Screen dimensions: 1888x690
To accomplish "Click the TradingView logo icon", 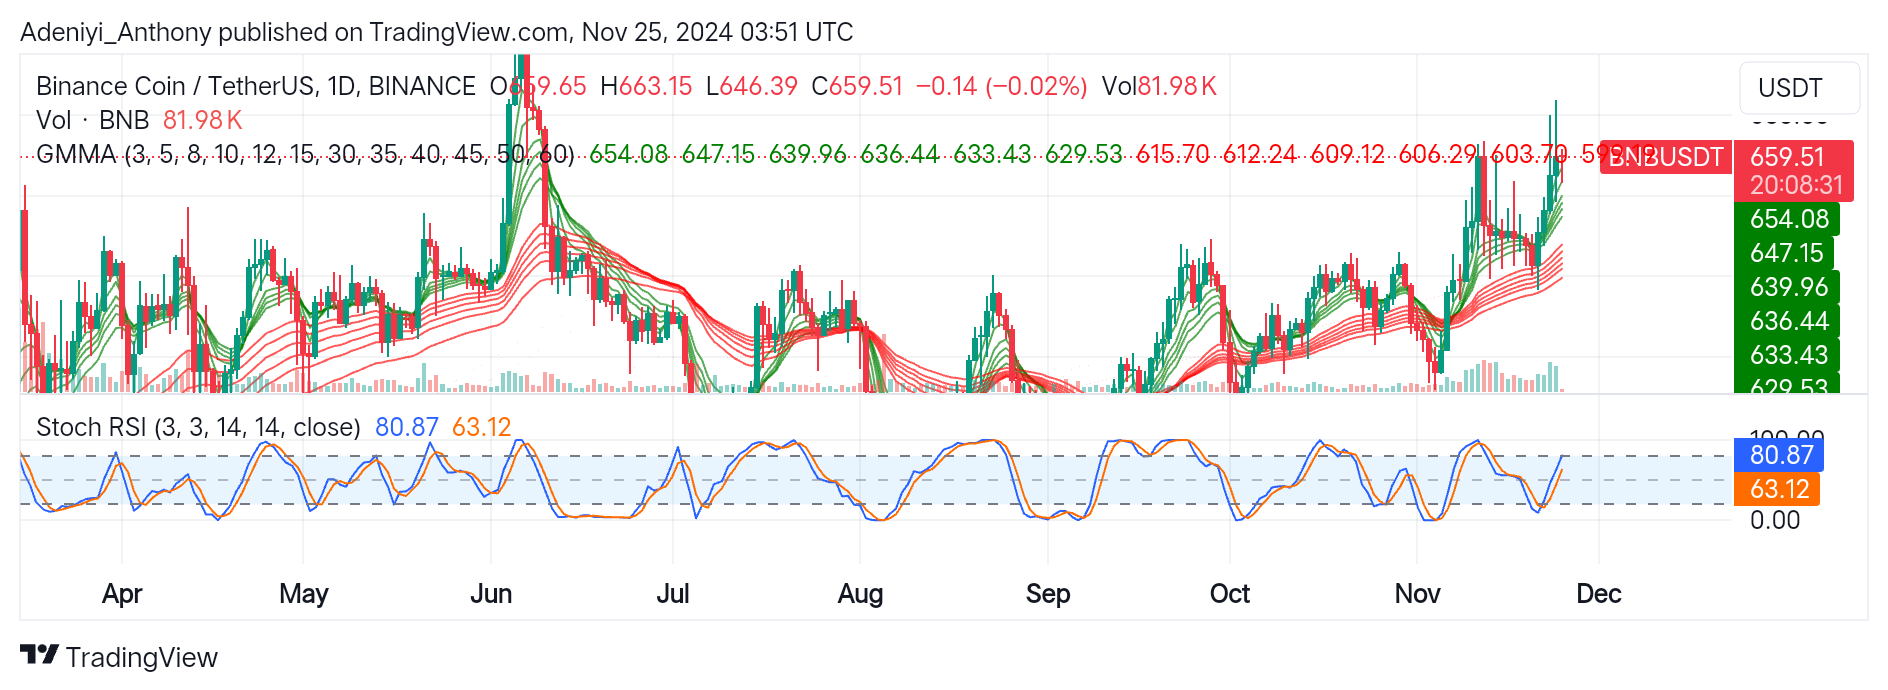I will [x=40, y=655].
